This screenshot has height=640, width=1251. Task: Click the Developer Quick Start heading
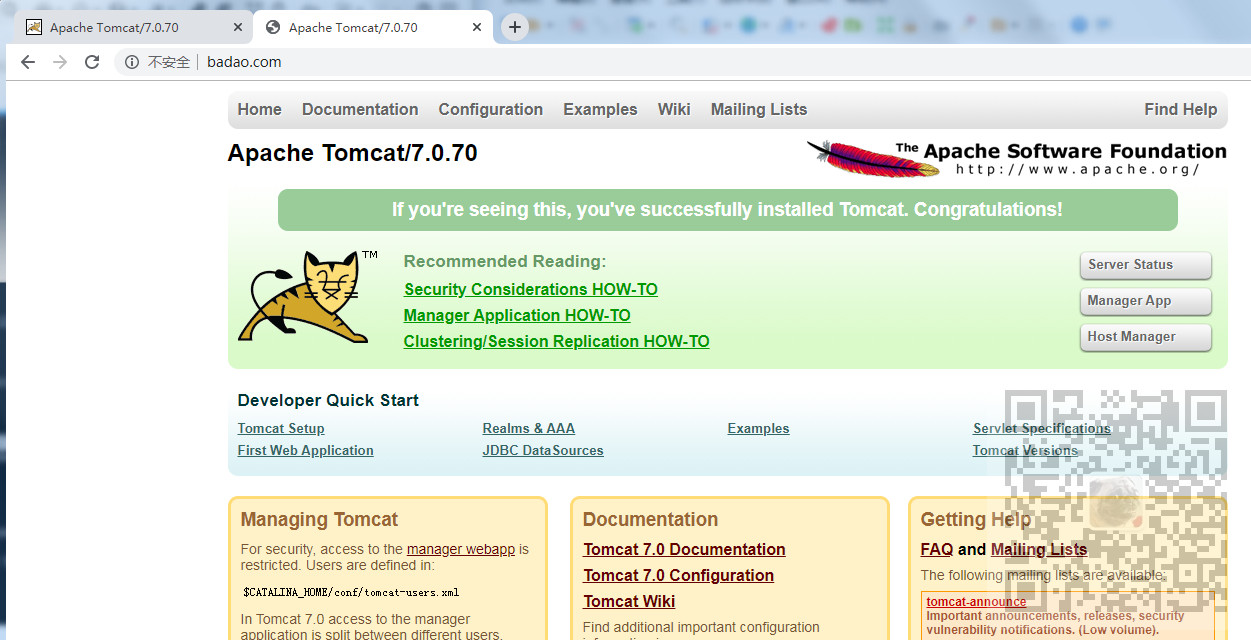click(328, 401)
